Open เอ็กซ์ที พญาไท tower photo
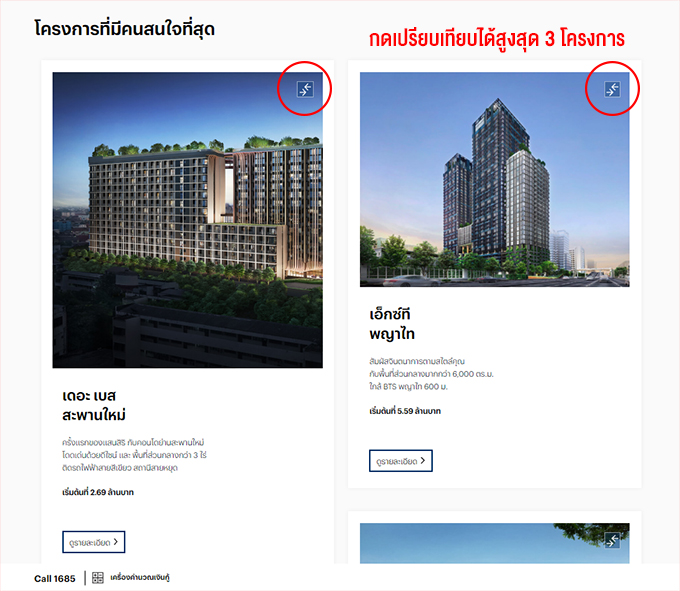The width and height of the screenshot is (680, 591). click(x=494, y=180)
